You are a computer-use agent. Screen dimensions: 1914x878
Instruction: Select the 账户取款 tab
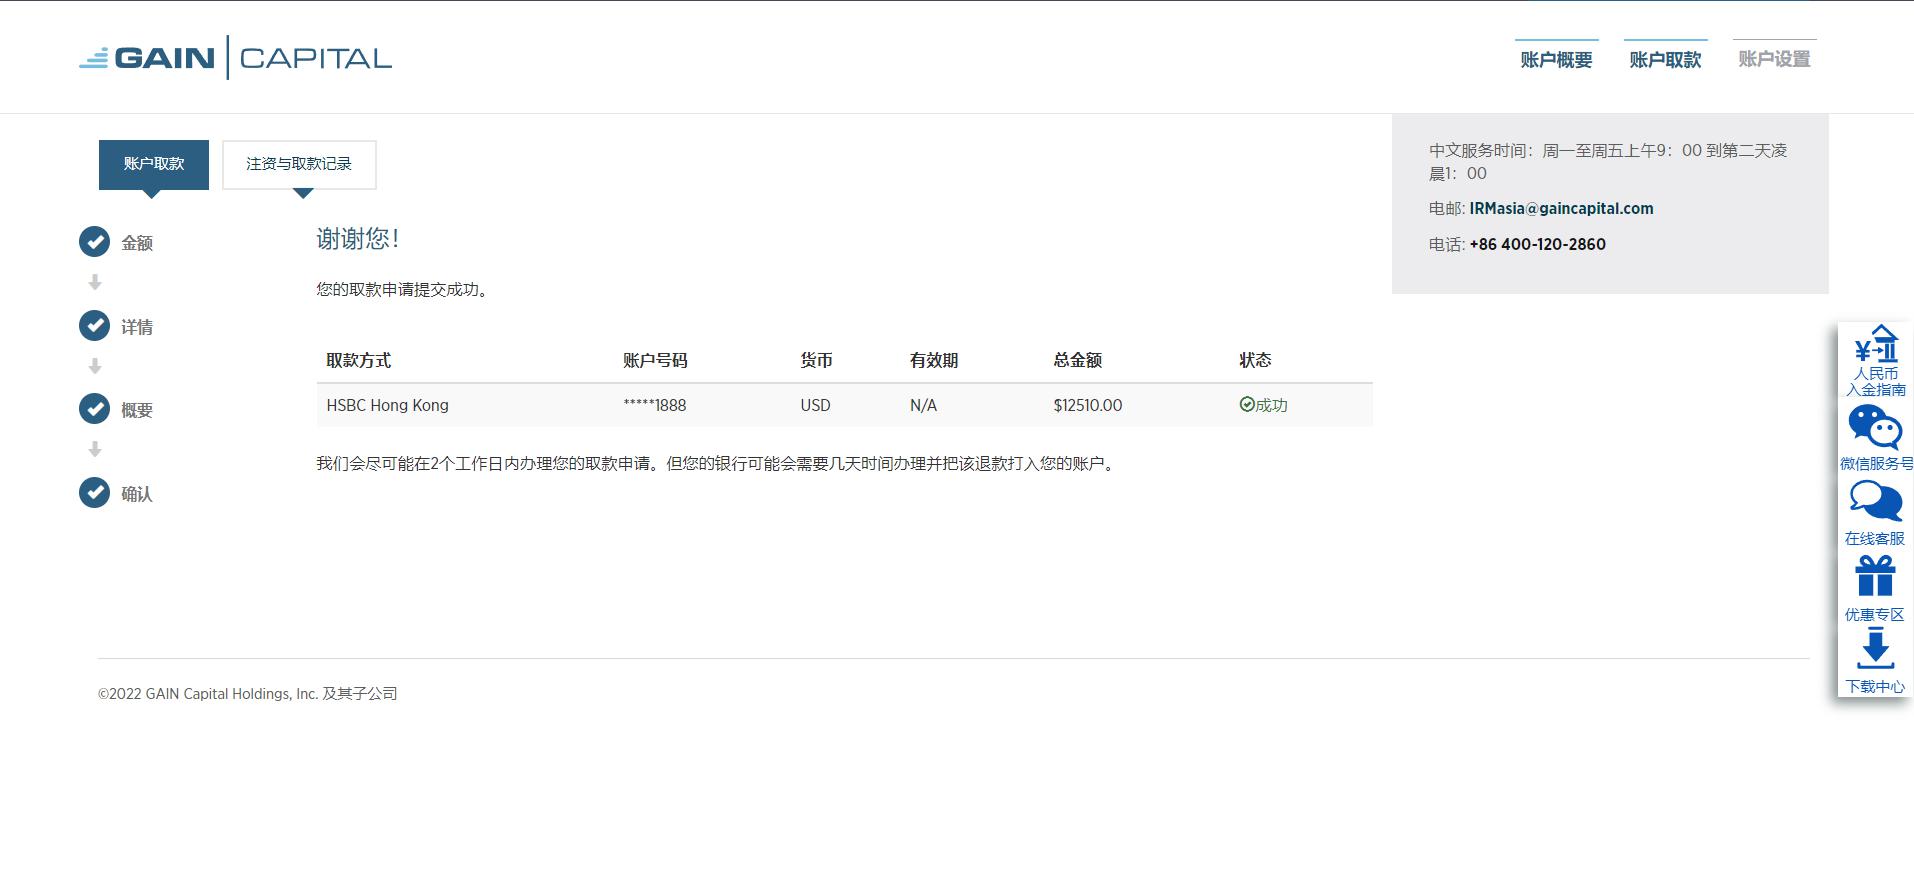(x=154, y=164)
